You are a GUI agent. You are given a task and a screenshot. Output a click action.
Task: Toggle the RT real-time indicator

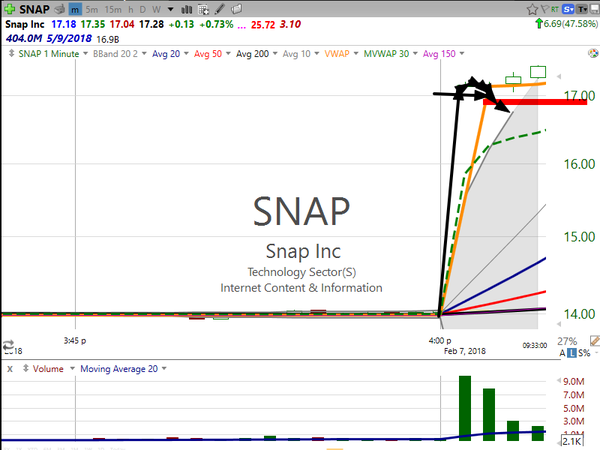coord(554,9)
